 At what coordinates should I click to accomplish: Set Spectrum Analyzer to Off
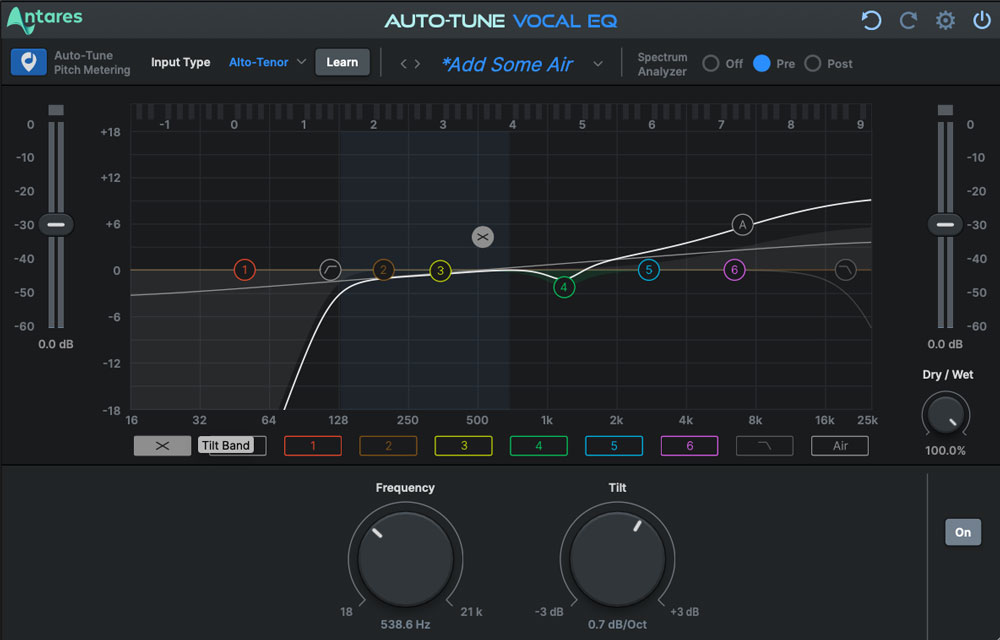coord(710,63)
